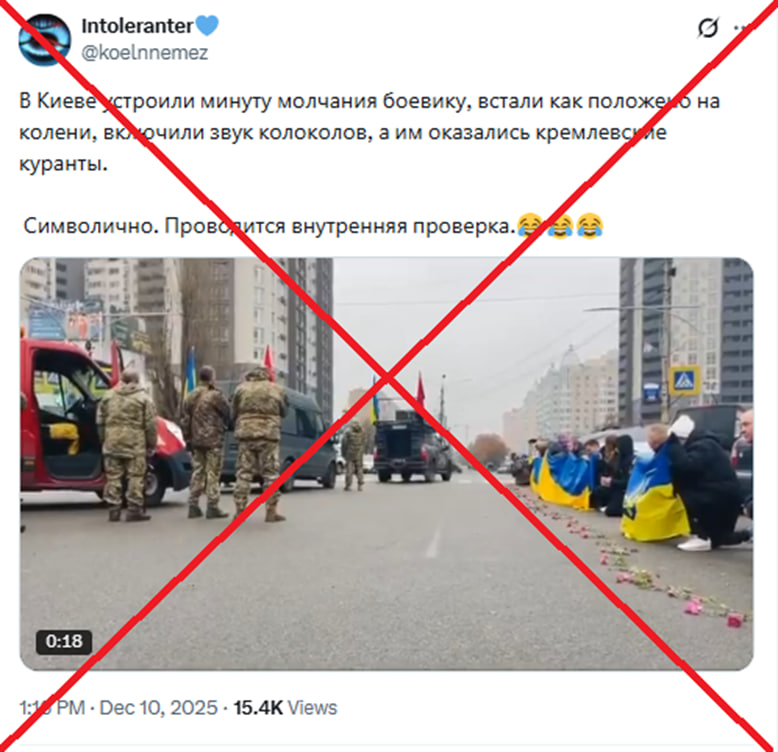778x752 pixels.
Task: Open the three-dots more options menu
Action: [742, 28]
